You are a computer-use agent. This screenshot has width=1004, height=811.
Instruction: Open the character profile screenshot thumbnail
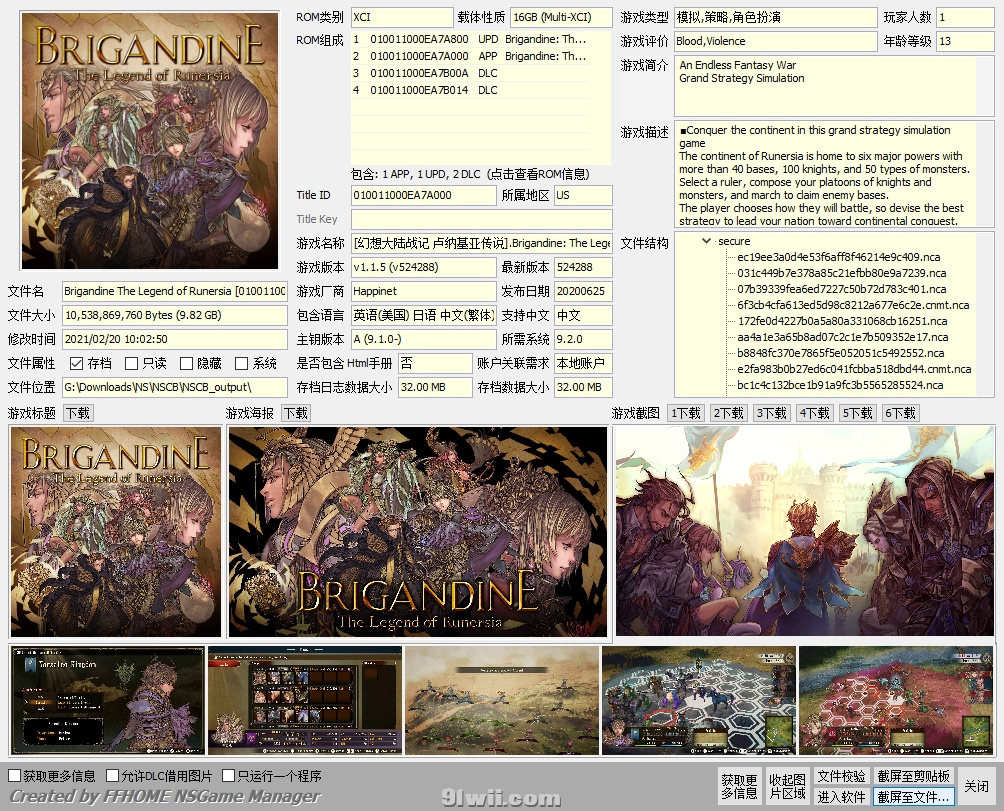[108, 700]
